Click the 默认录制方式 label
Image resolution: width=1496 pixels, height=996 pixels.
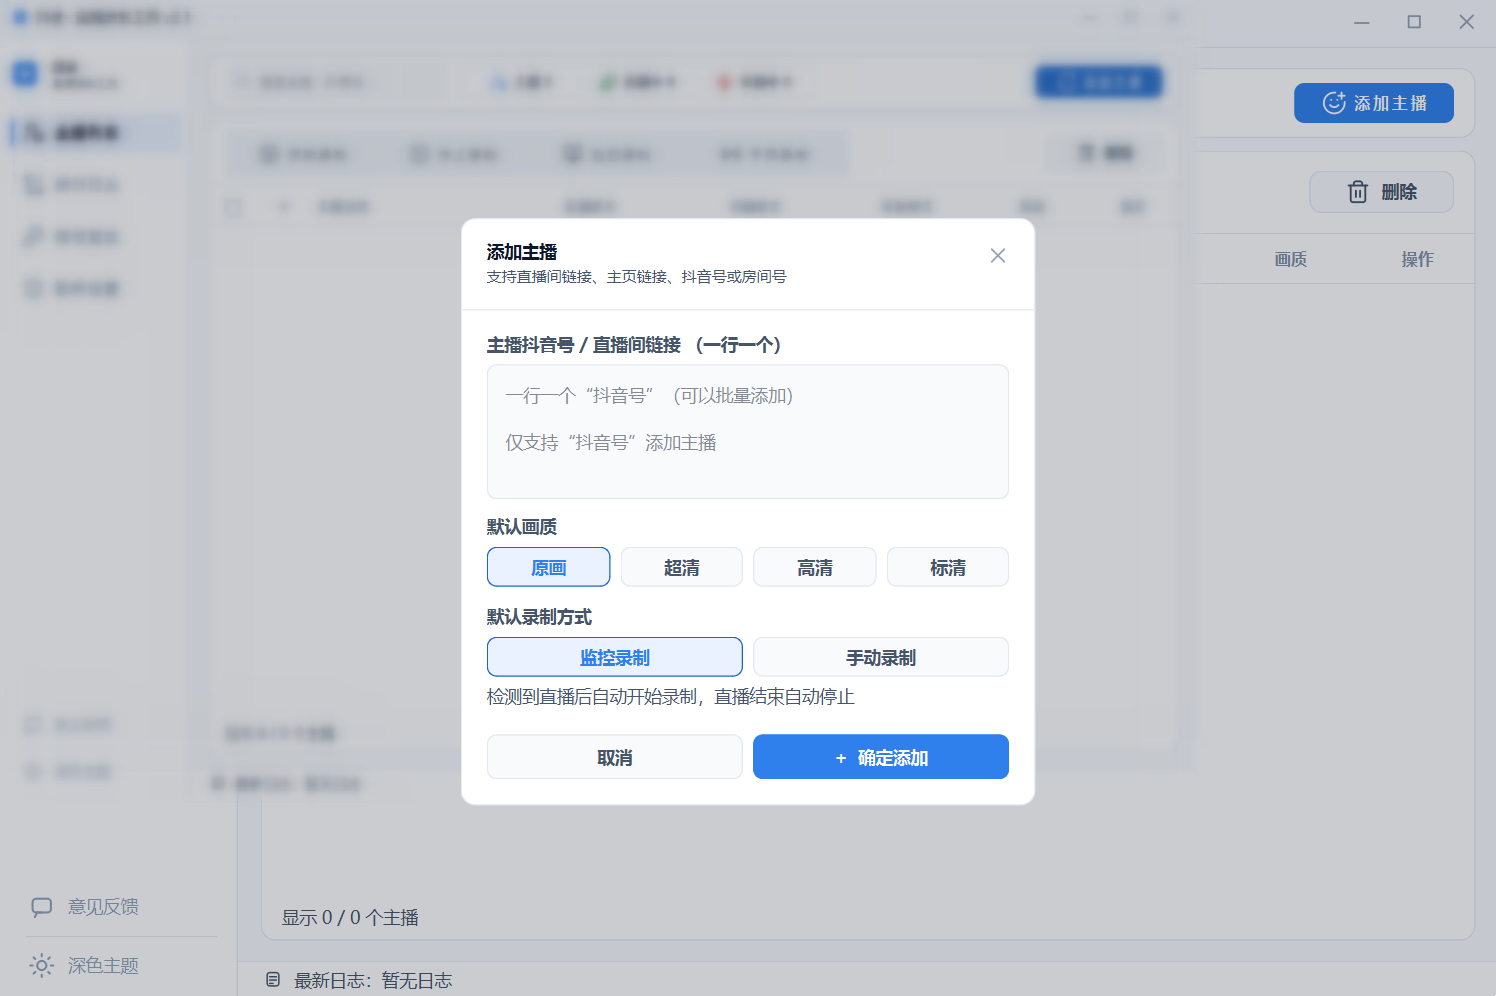[x=539, y=617]
